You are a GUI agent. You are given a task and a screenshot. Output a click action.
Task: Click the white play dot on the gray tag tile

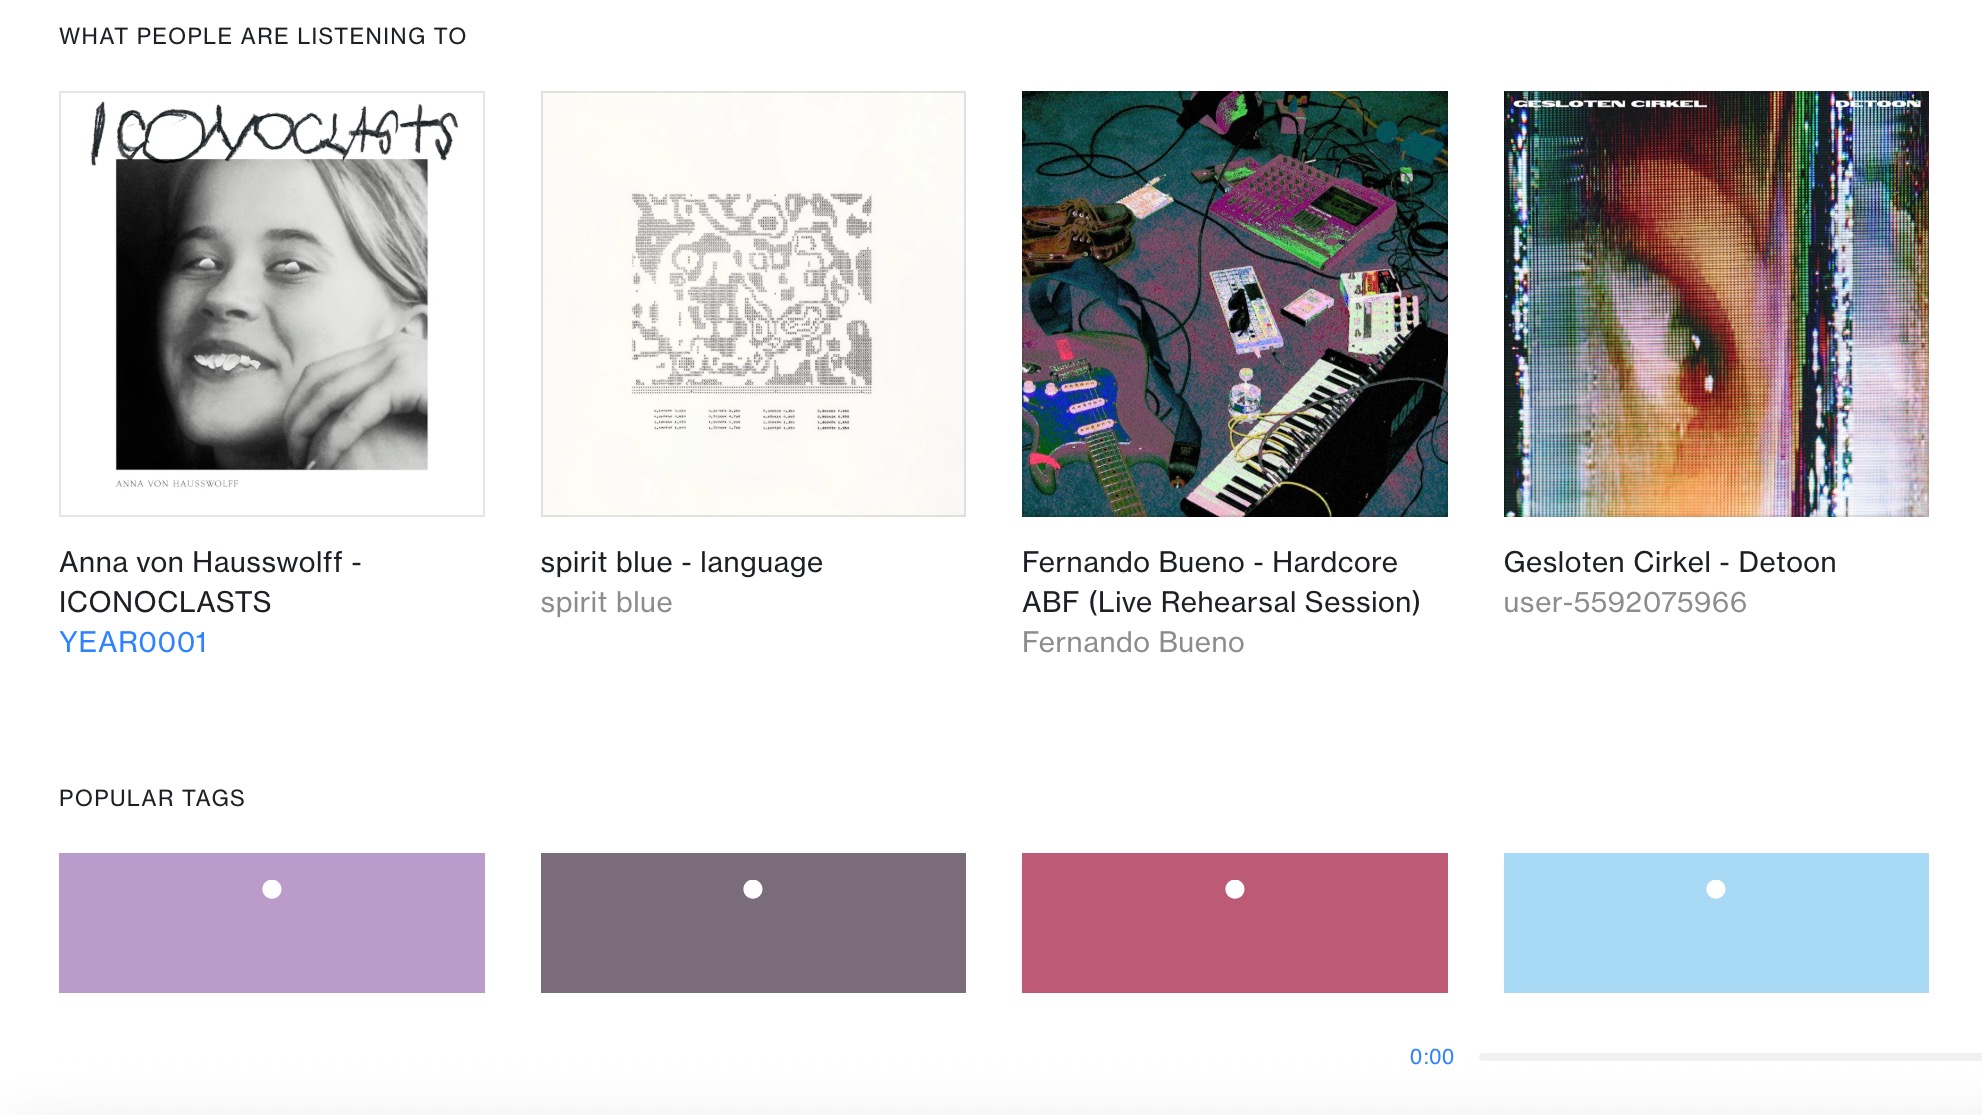[753, 888]
